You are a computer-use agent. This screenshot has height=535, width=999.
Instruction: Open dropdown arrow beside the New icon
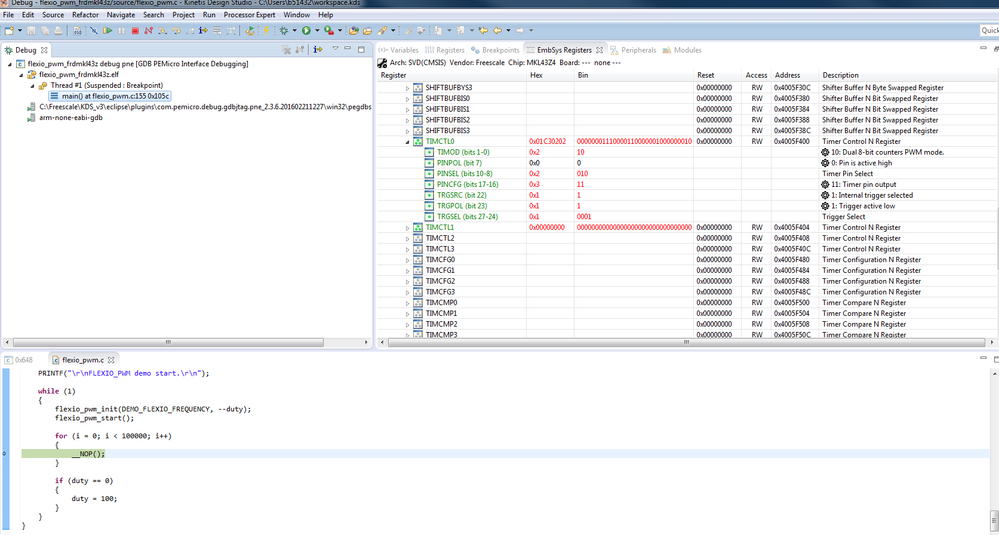20,31
